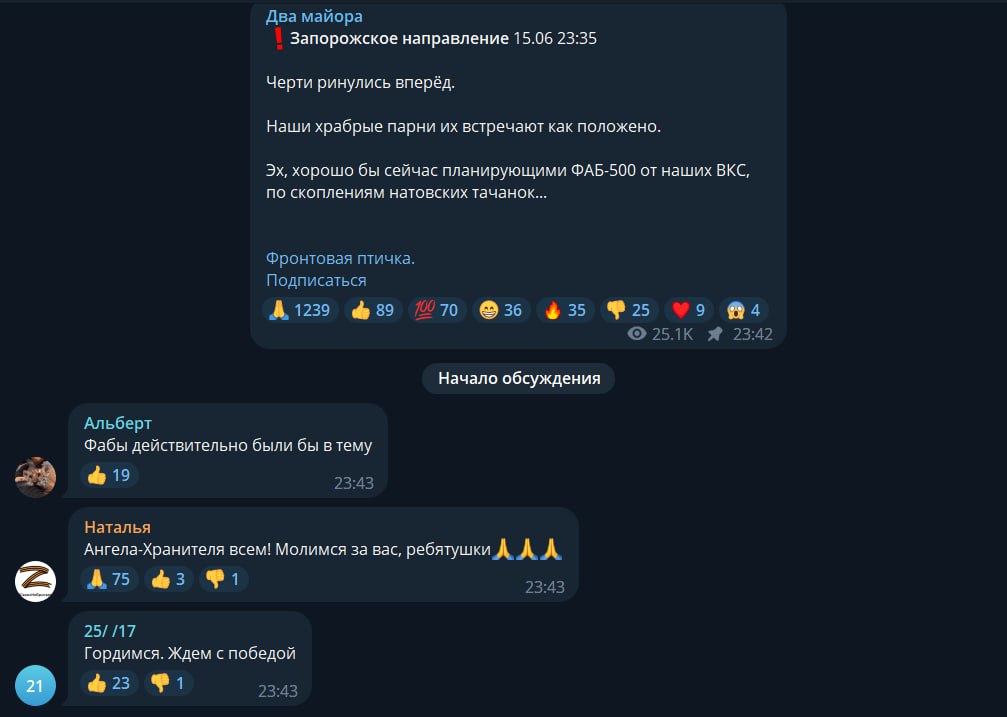Click the Подписаться link
This screenshot has height=717, width=1007.
(316, 280)
